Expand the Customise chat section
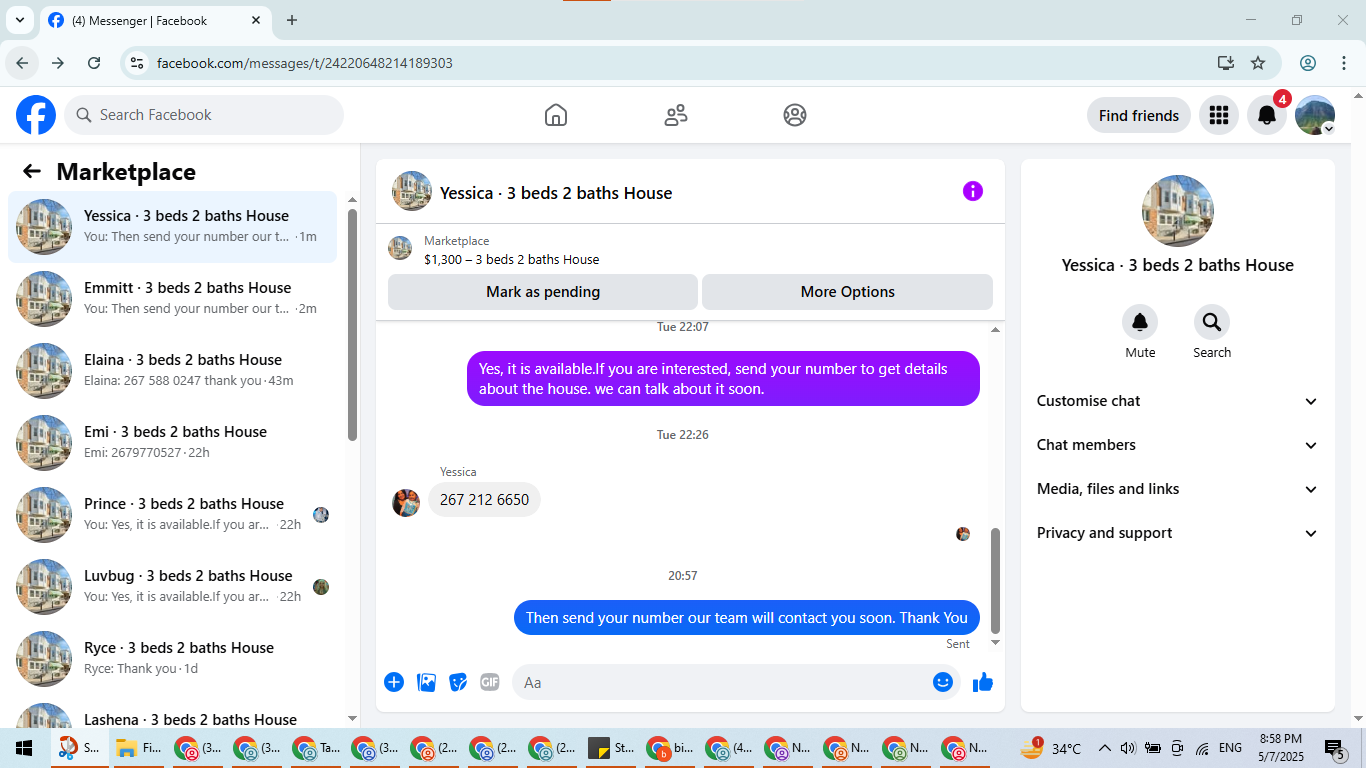Screen dimensions: 1366x768 (1178, 401)
